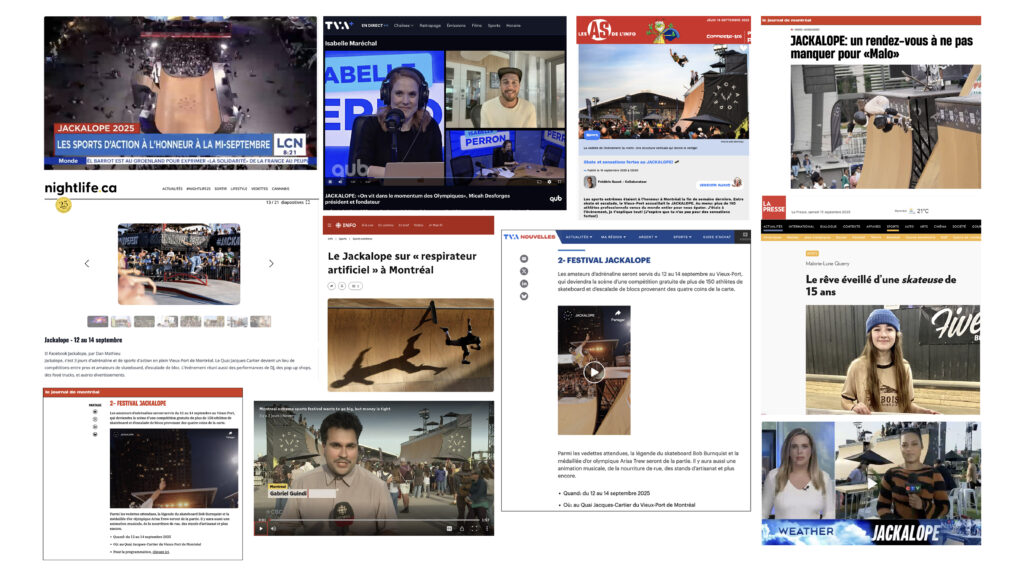The image size is (1024, 576).
Task: Go to previous slide in nightlife.ca gallery
Action: (x=86, y=264)
